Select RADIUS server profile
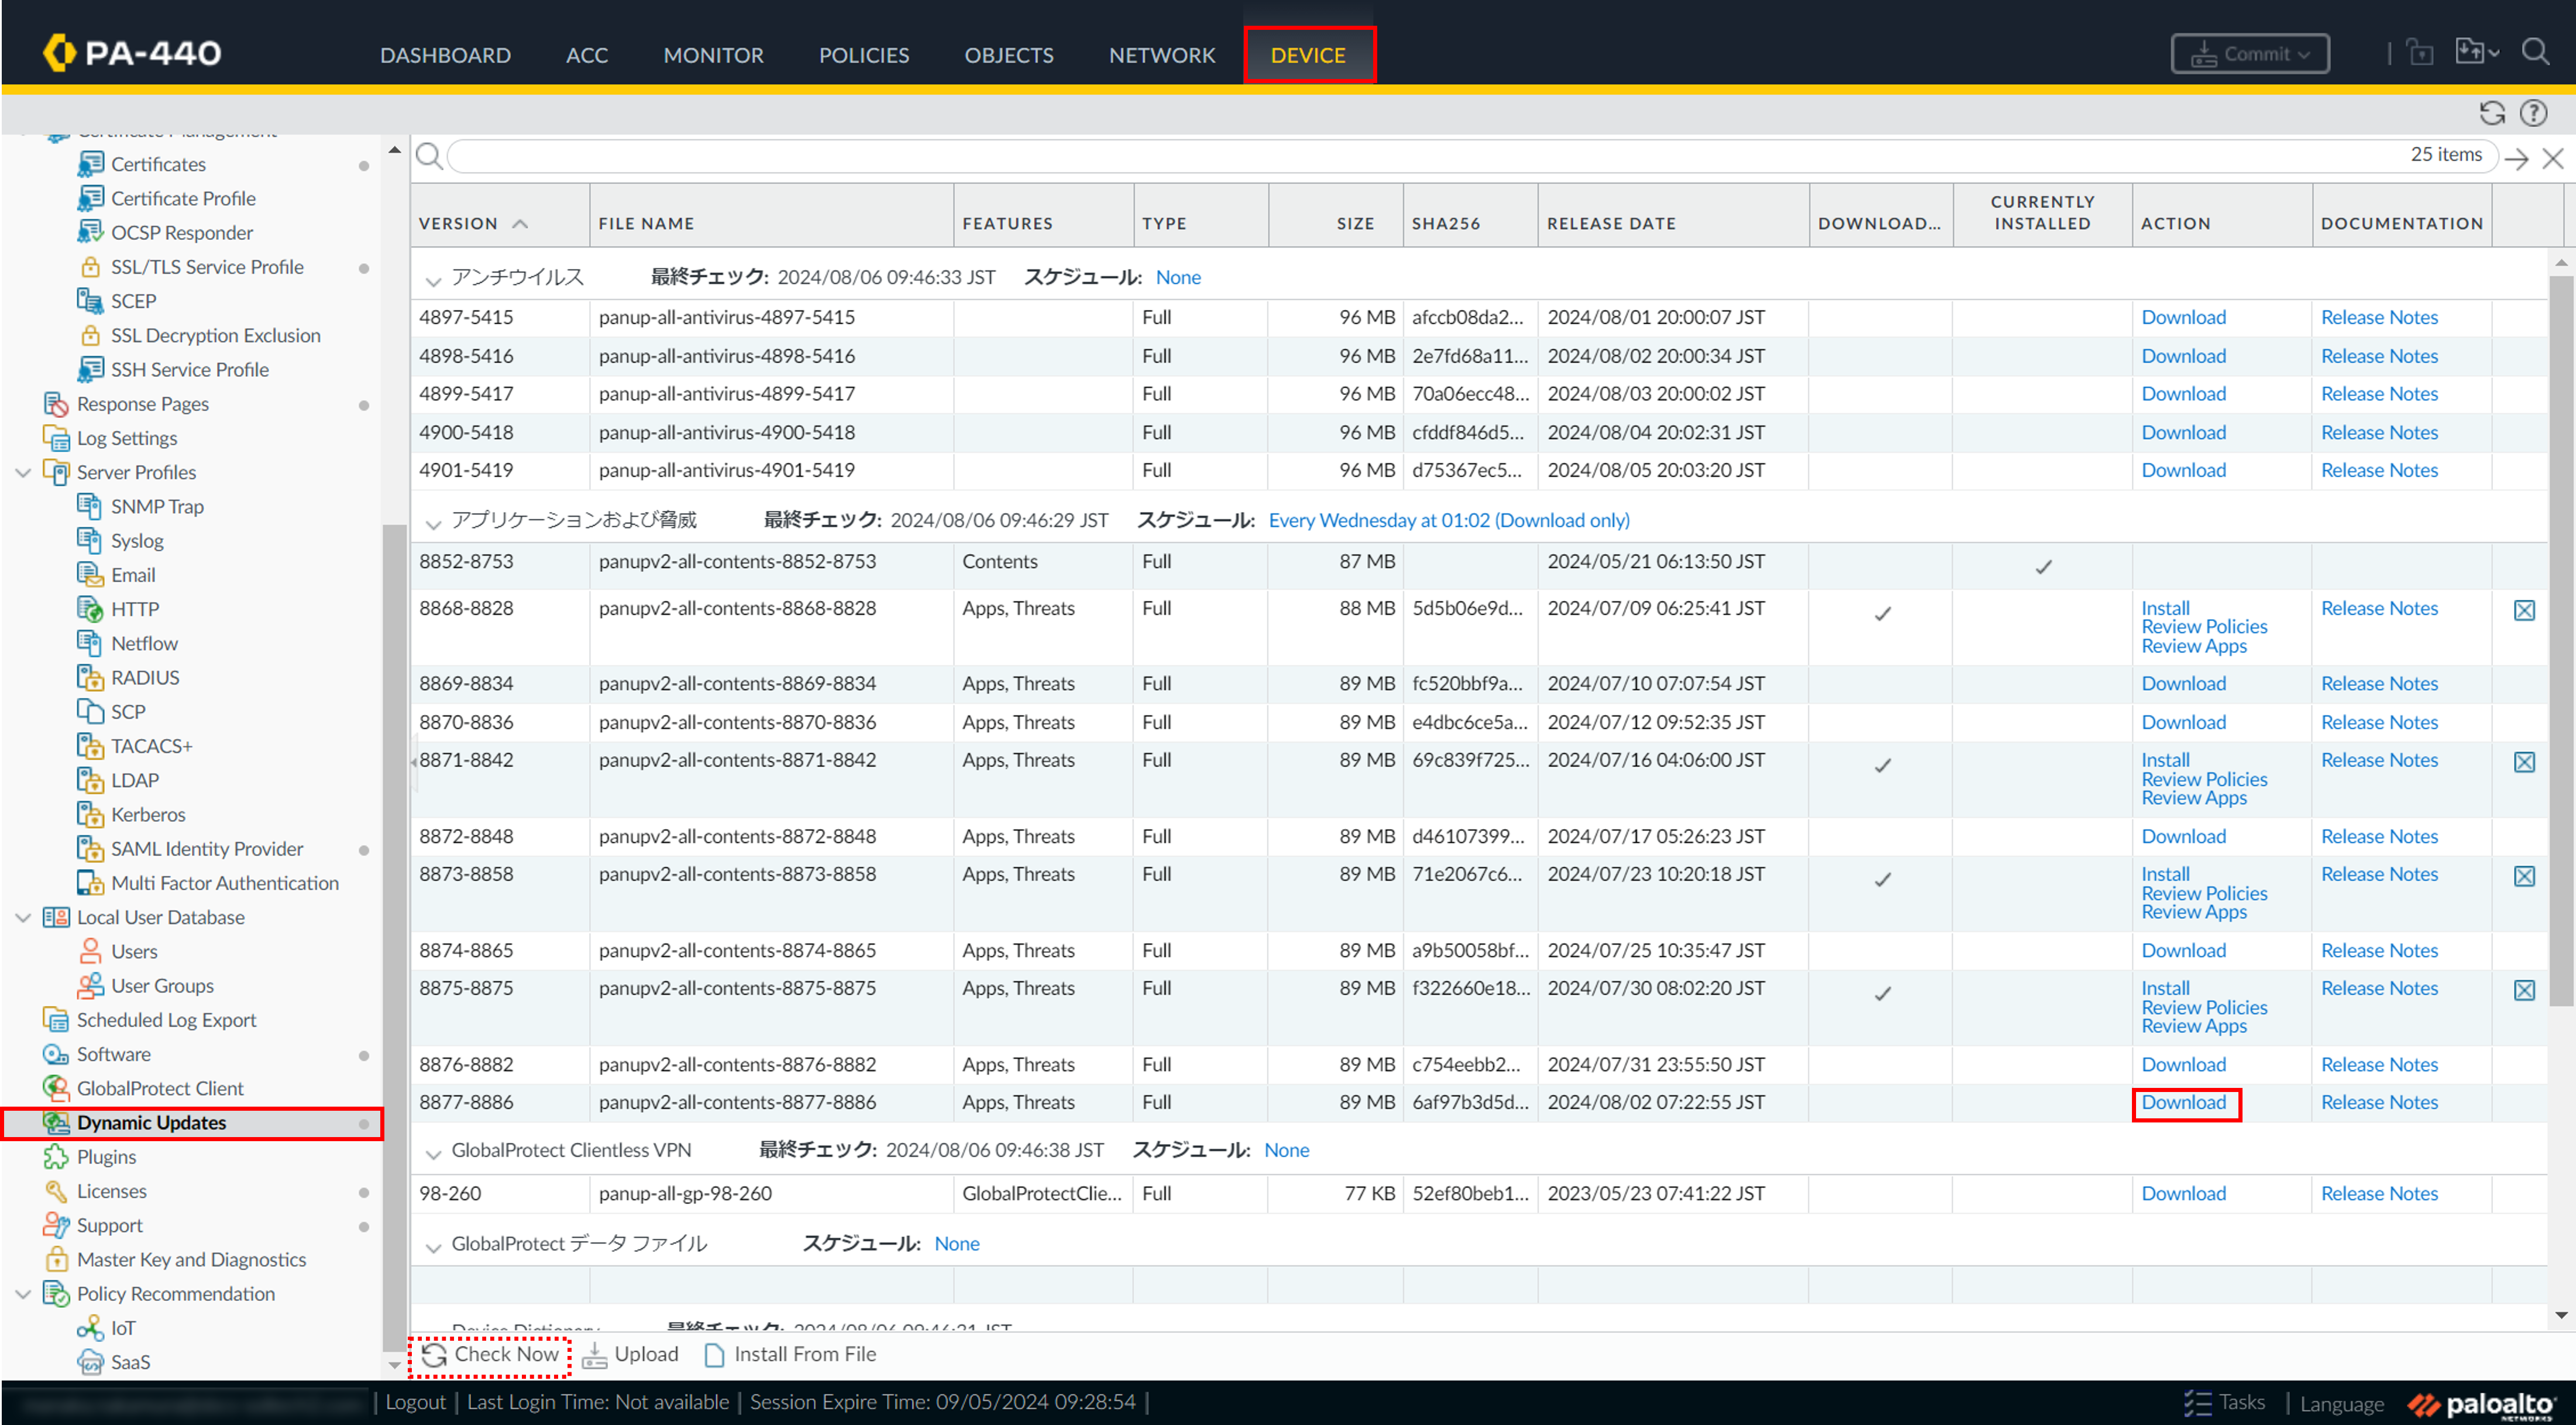The image size is (2576, 1425). coord(145,678)
